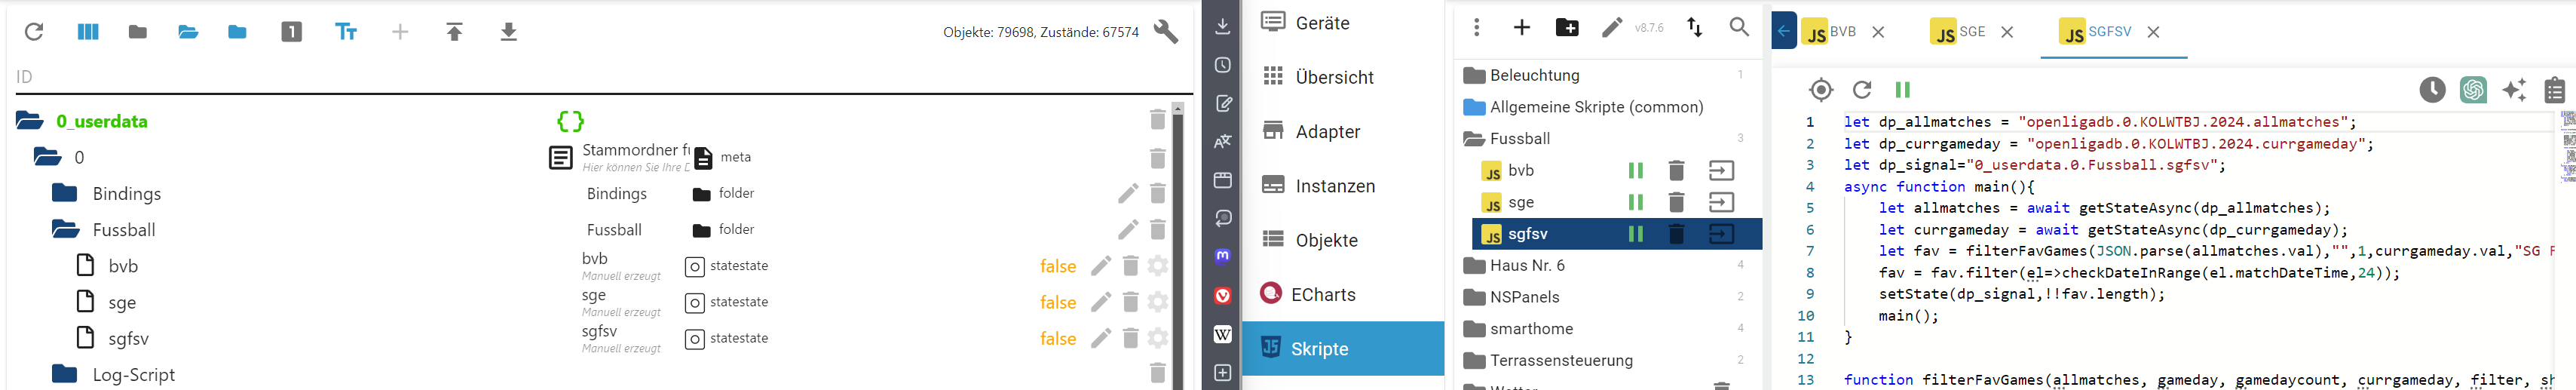
Task: Pause the running script in editor toolbar
Action: tap(1902, 90)
